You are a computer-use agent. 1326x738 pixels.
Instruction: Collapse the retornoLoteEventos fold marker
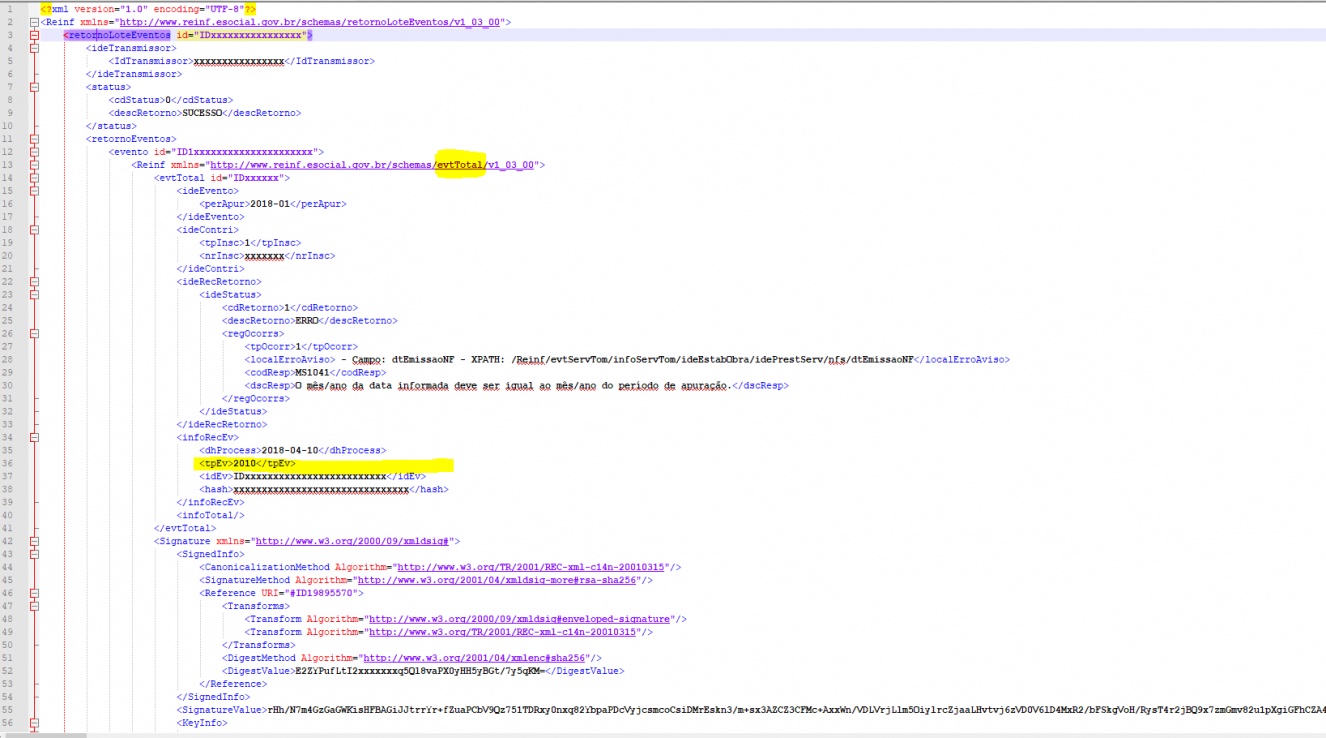point(35,34)
